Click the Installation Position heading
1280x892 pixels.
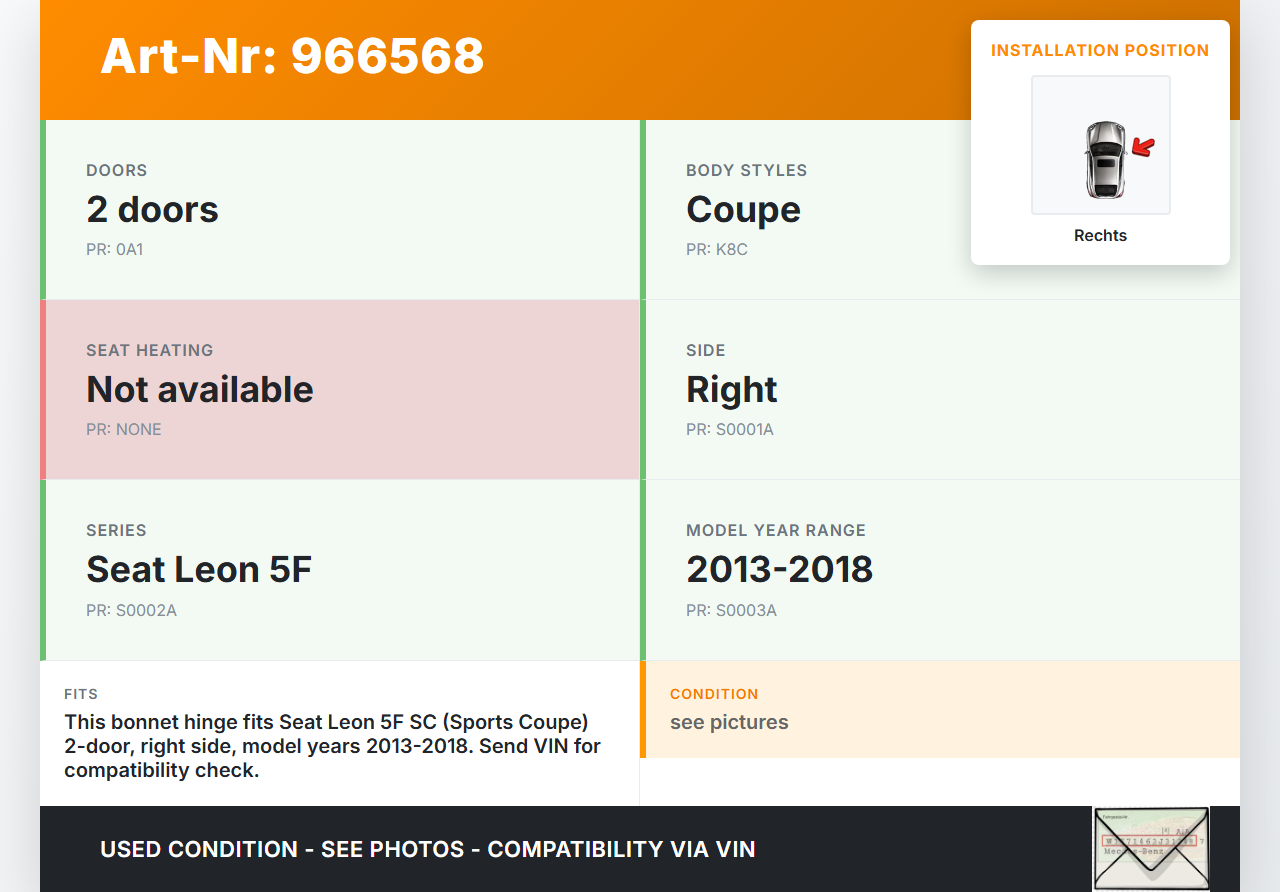pyautogui.click(x=1100, y=50)
